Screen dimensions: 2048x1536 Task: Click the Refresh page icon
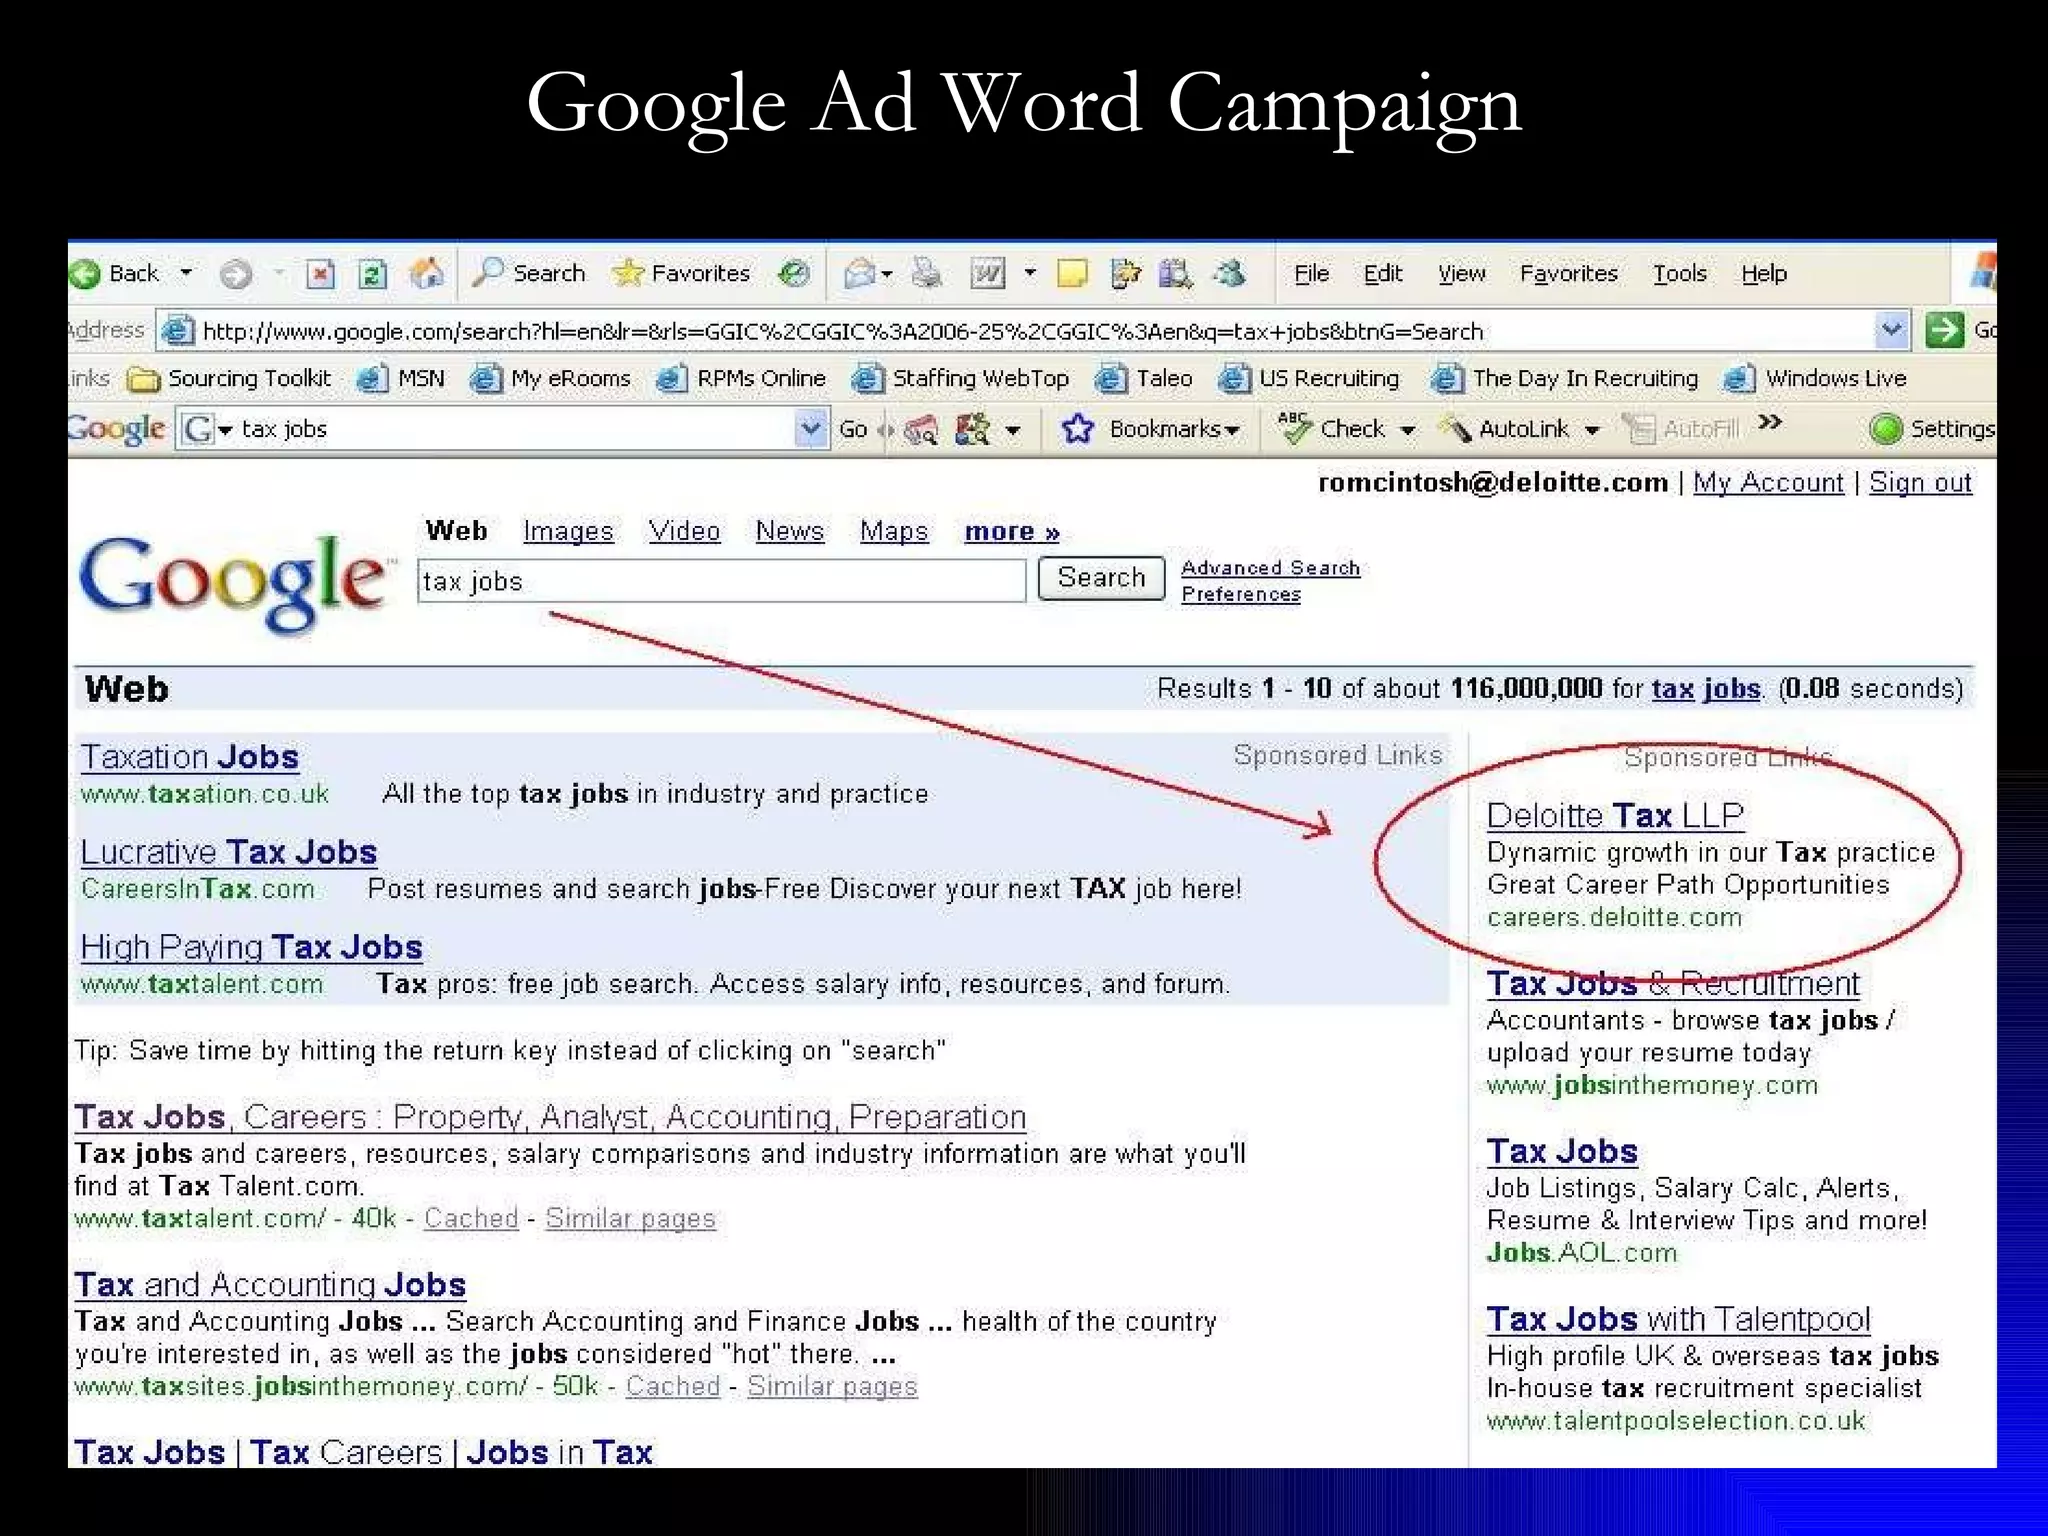coord(372,274)
